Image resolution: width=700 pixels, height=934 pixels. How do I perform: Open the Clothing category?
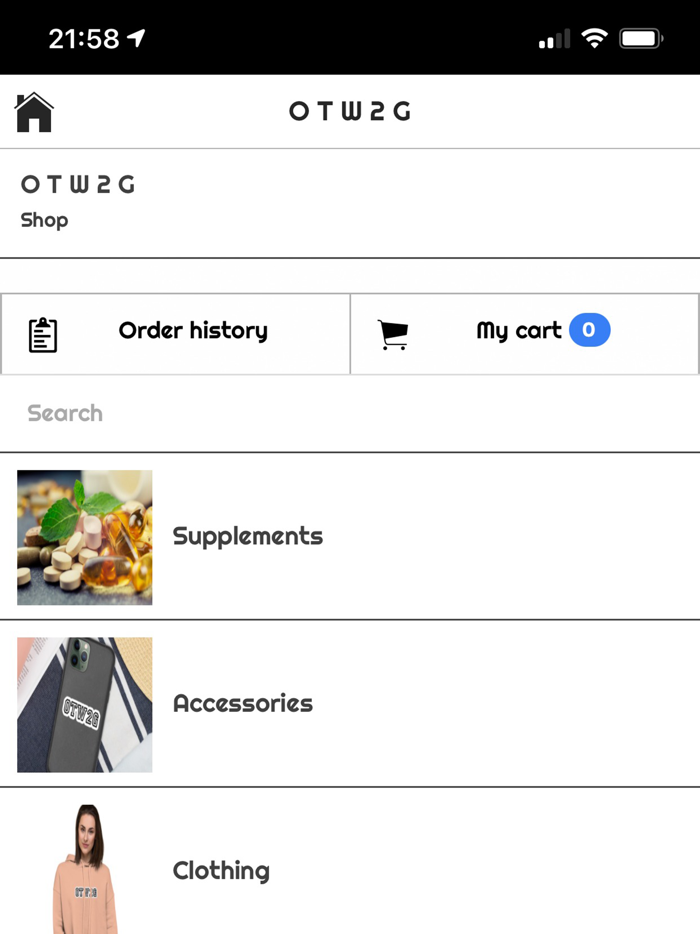pos(221,870)
